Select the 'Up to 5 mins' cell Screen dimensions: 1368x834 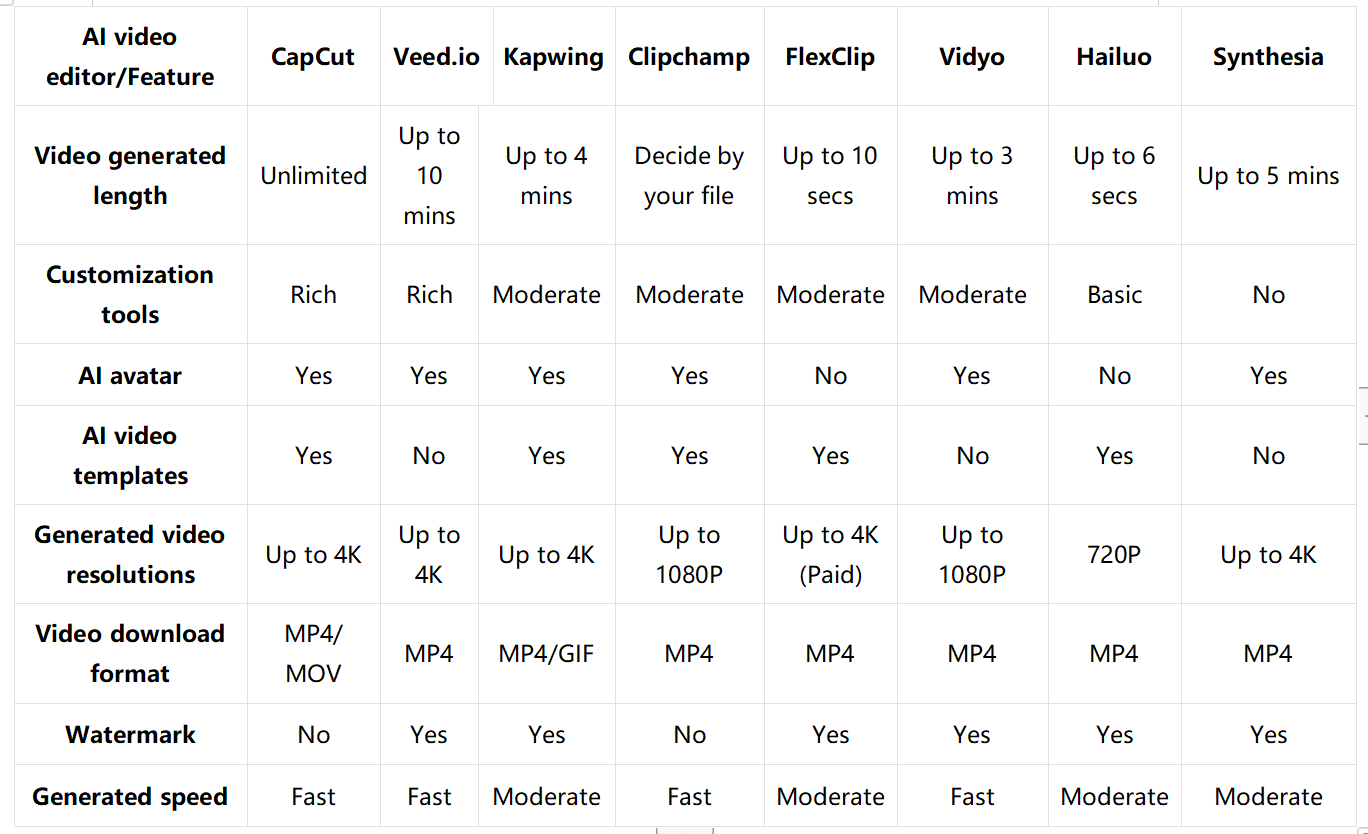(x=1268, y=176)
